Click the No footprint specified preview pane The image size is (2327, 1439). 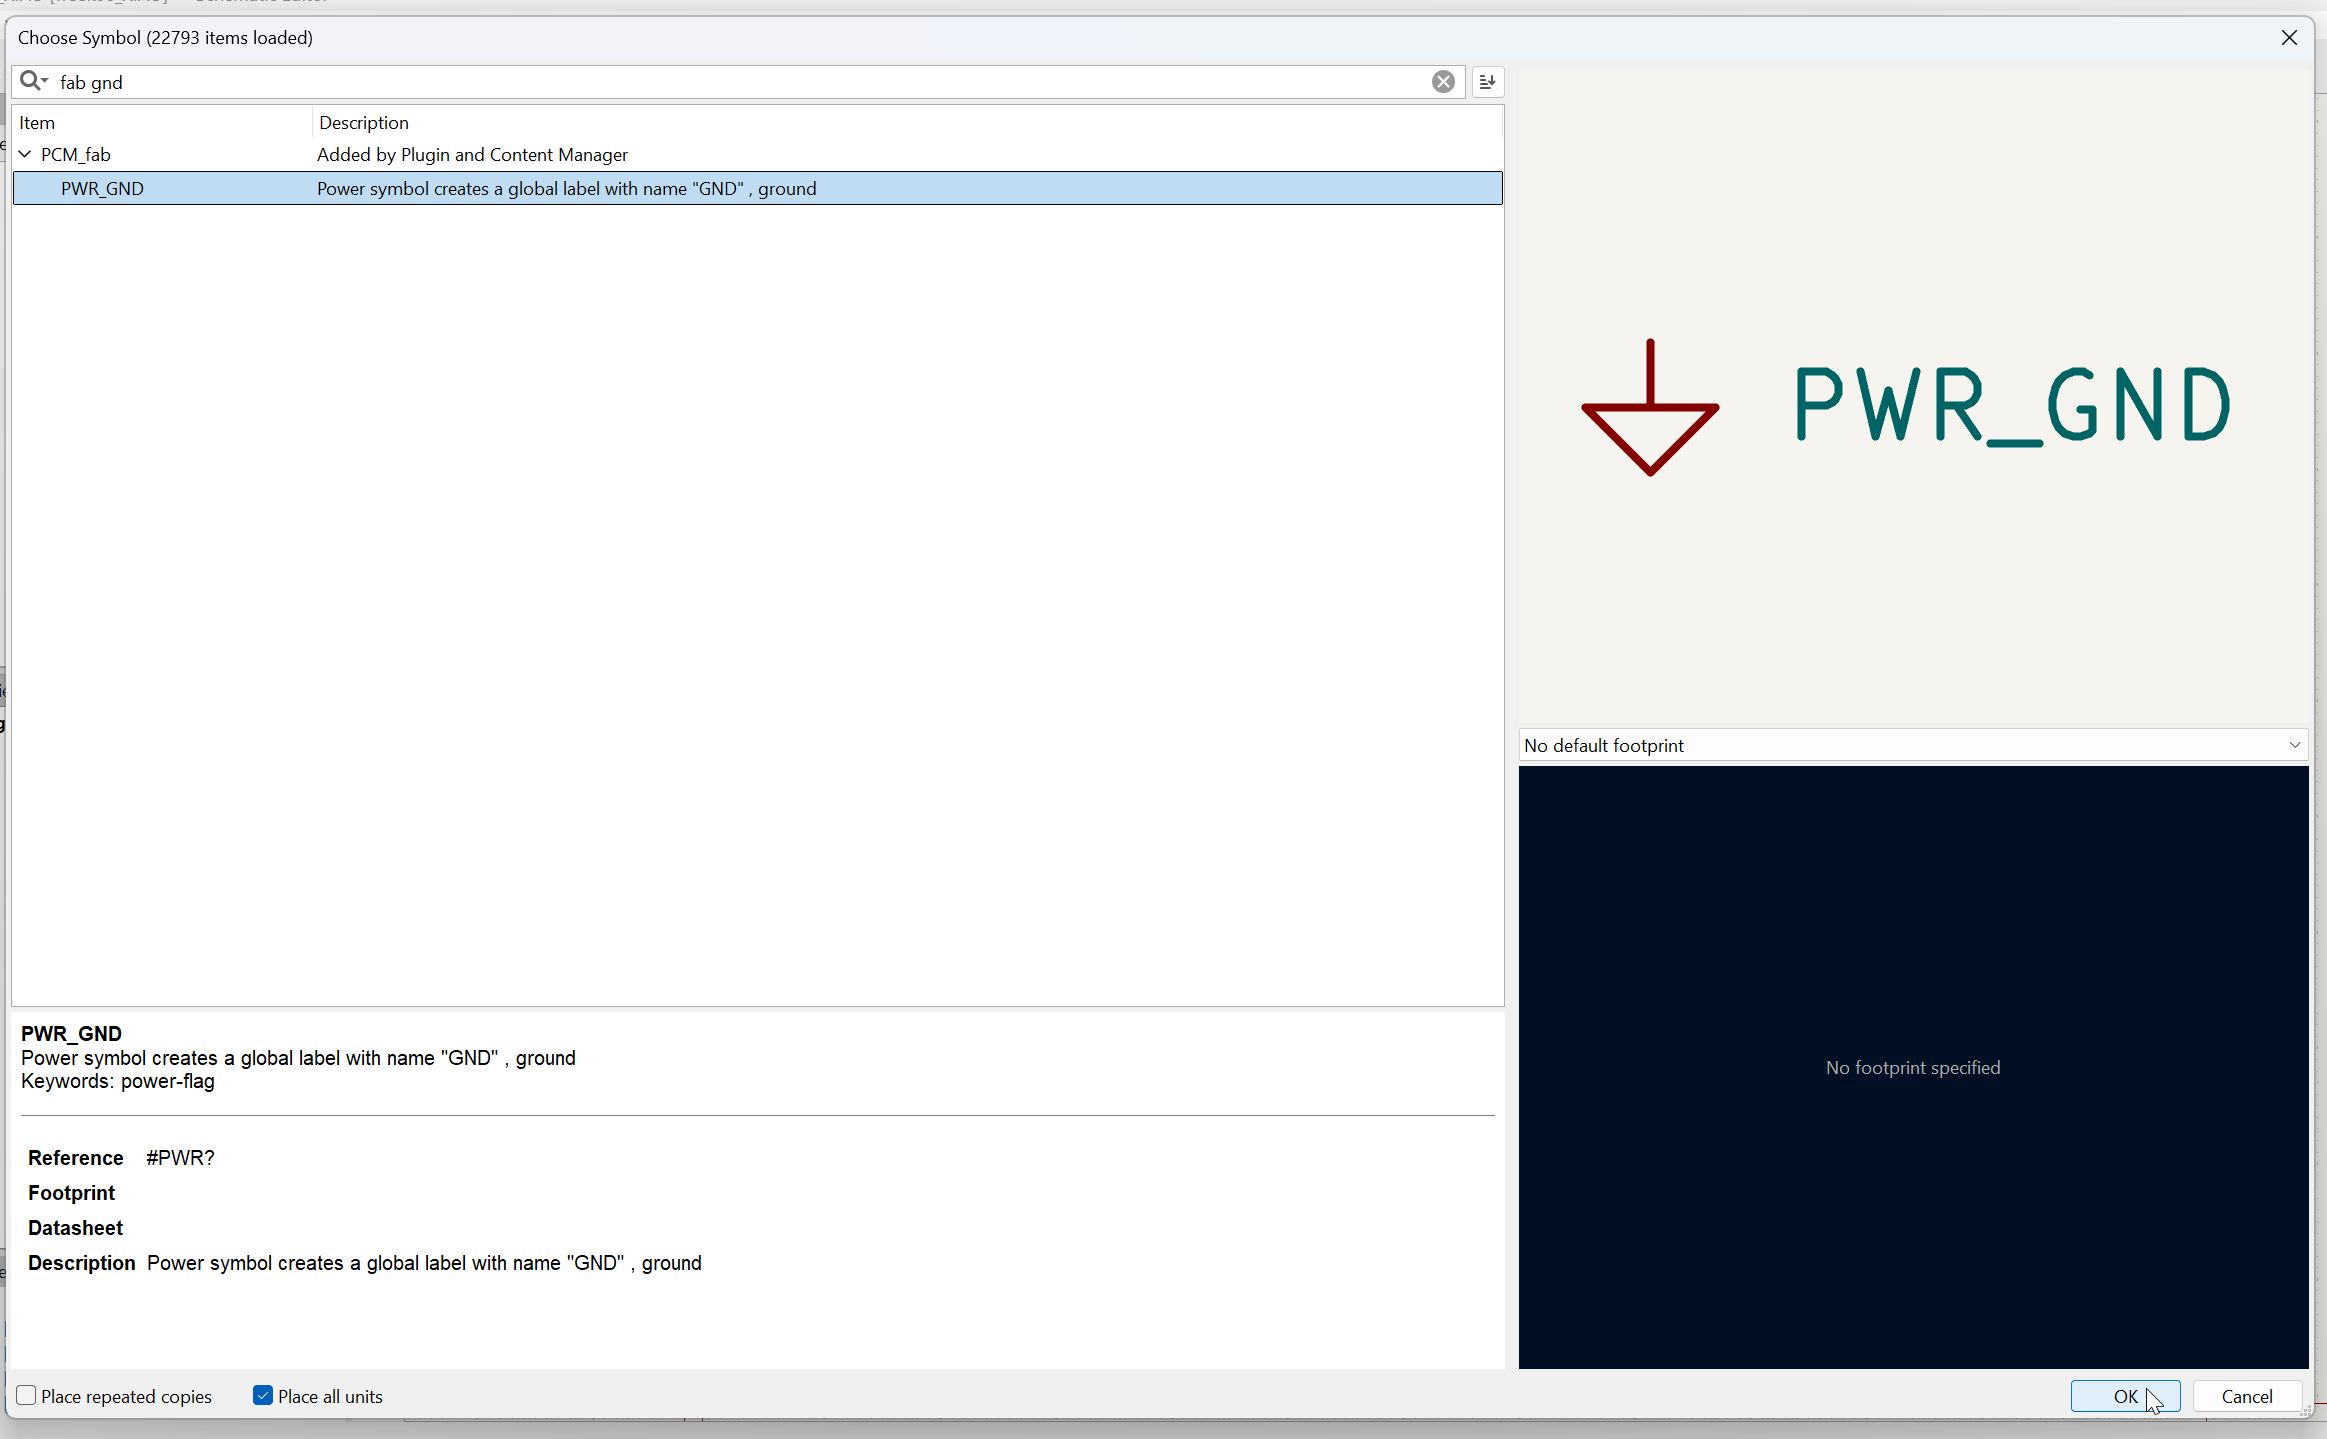(x=1912, y=1067)
